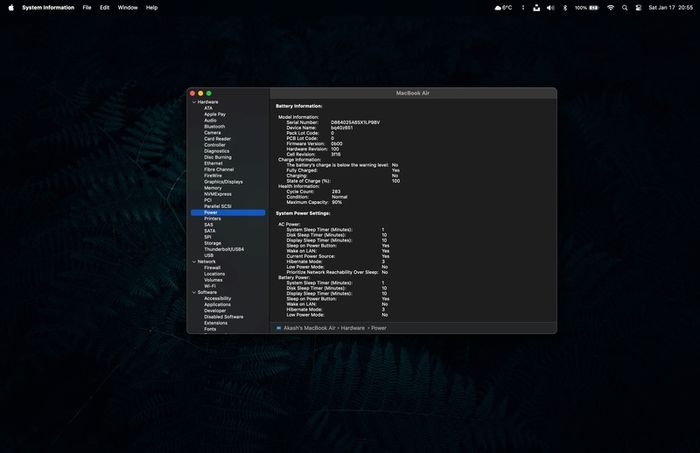
Task: Select Diagnostics in the sidebar
Action: [217, 151]
